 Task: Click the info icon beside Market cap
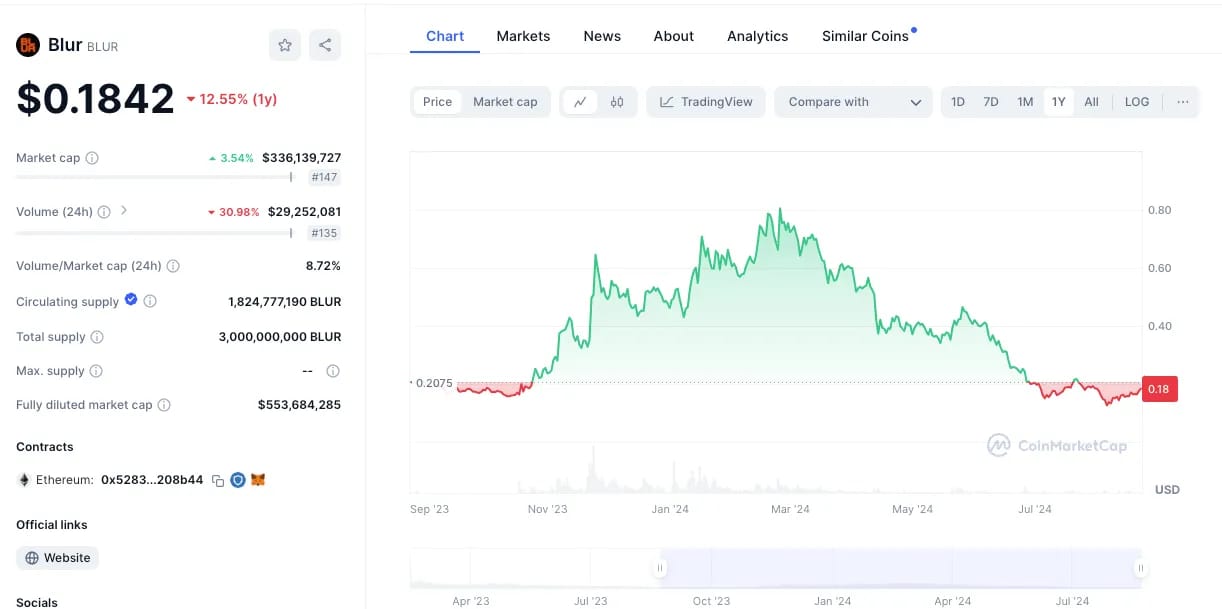pos(92,158)
